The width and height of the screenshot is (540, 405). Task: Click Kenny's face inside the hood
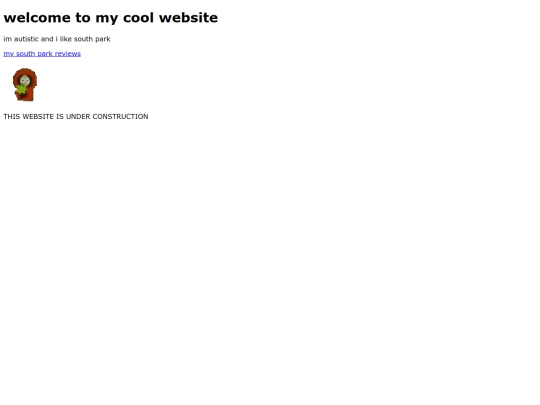25,81
